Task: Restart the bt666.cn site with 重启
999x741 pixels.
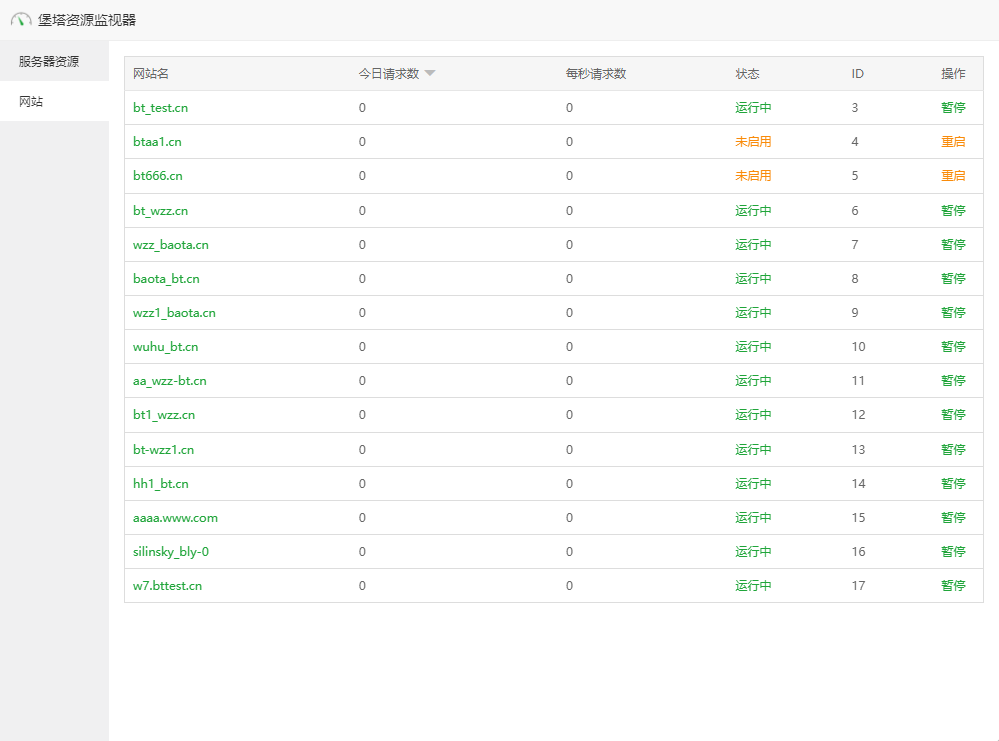Action: (x=953, y=176)
